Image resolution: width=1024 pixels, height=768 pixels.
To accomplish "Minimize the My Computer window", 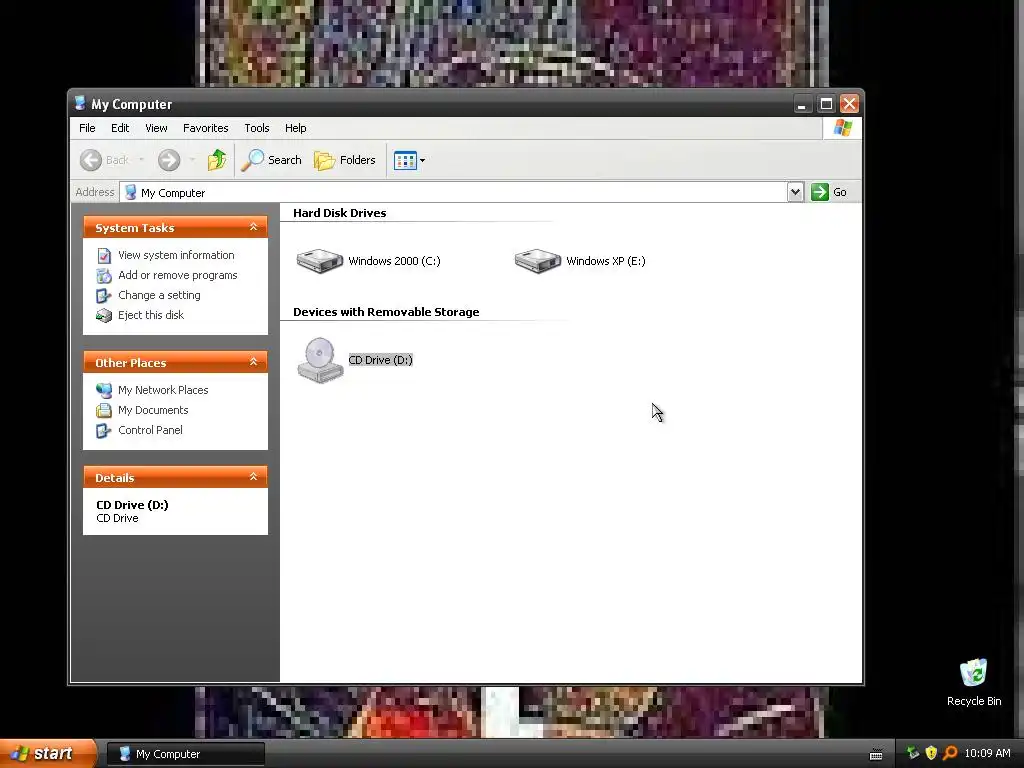I will point(802,104).
